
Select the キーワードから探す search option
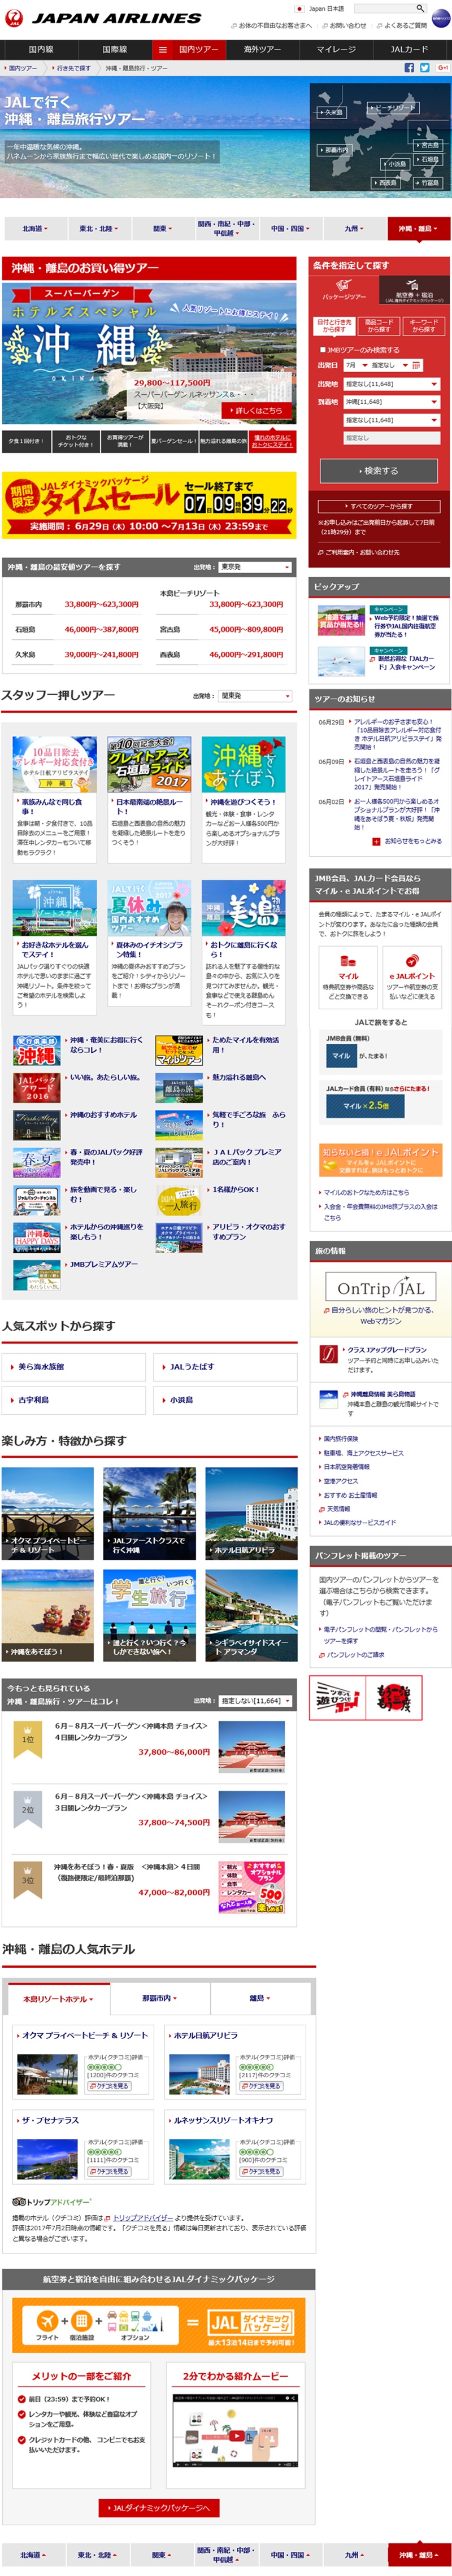point(423,326)
